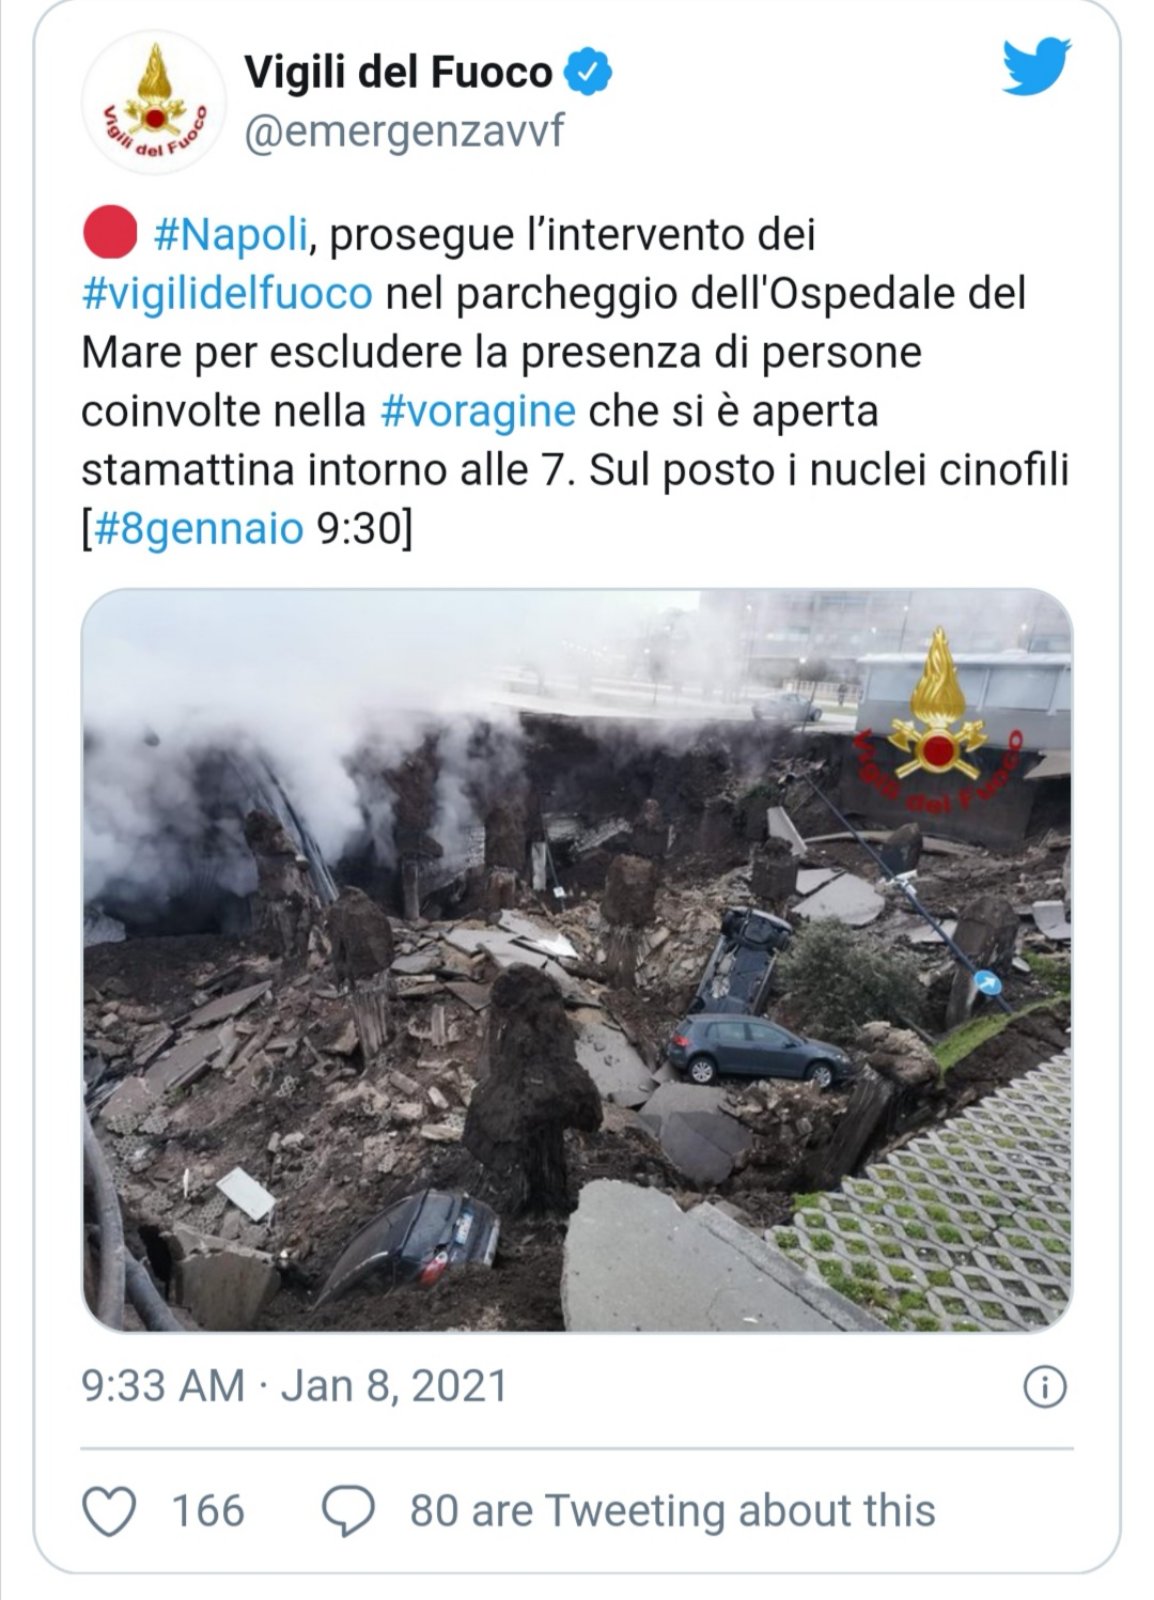Click the 166 likes count
This screenshot has width=1154, height=1600.
tap(208, 1510)
